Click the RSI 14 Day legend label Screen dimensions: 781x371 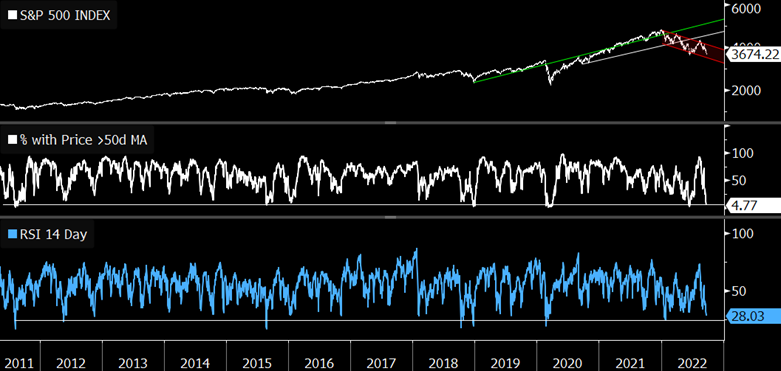(x=53, y=234)
